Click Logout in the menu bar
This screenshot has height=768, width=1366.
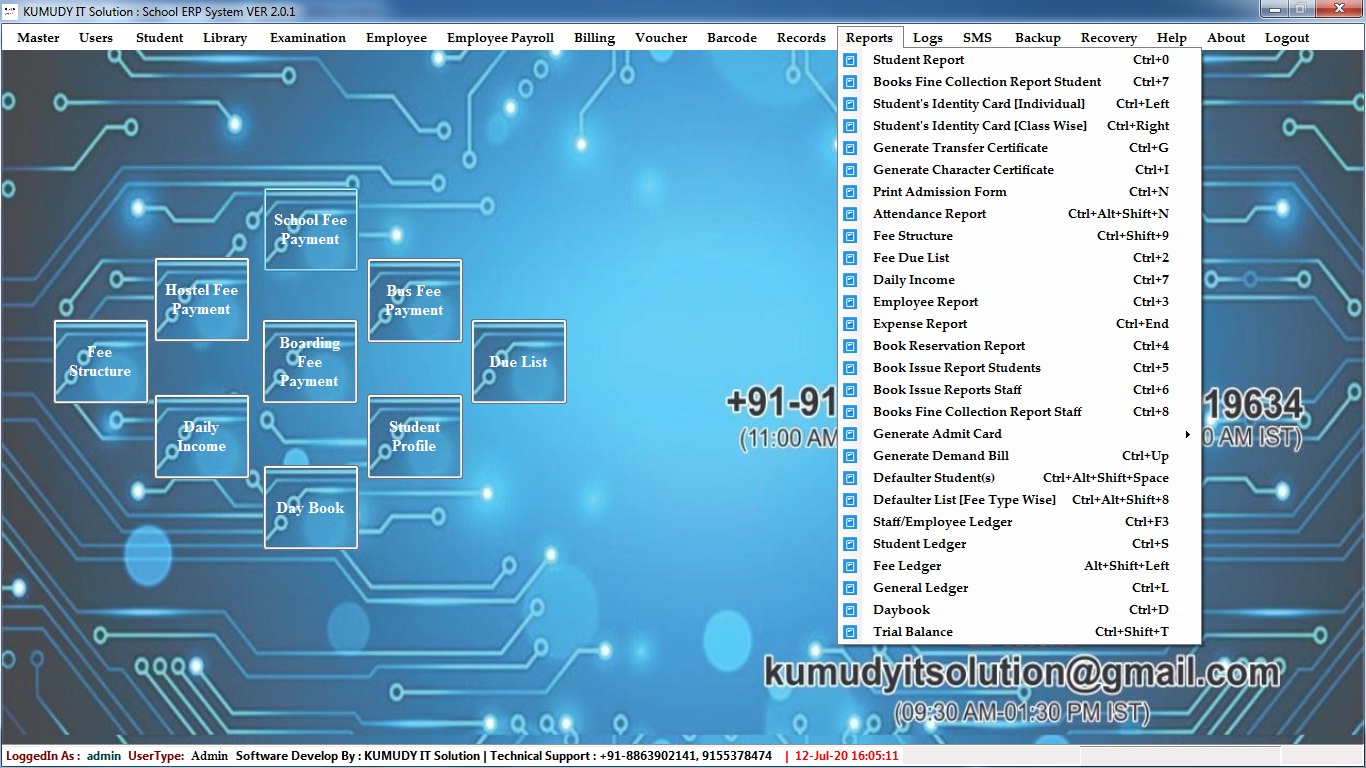[1286, 38]
